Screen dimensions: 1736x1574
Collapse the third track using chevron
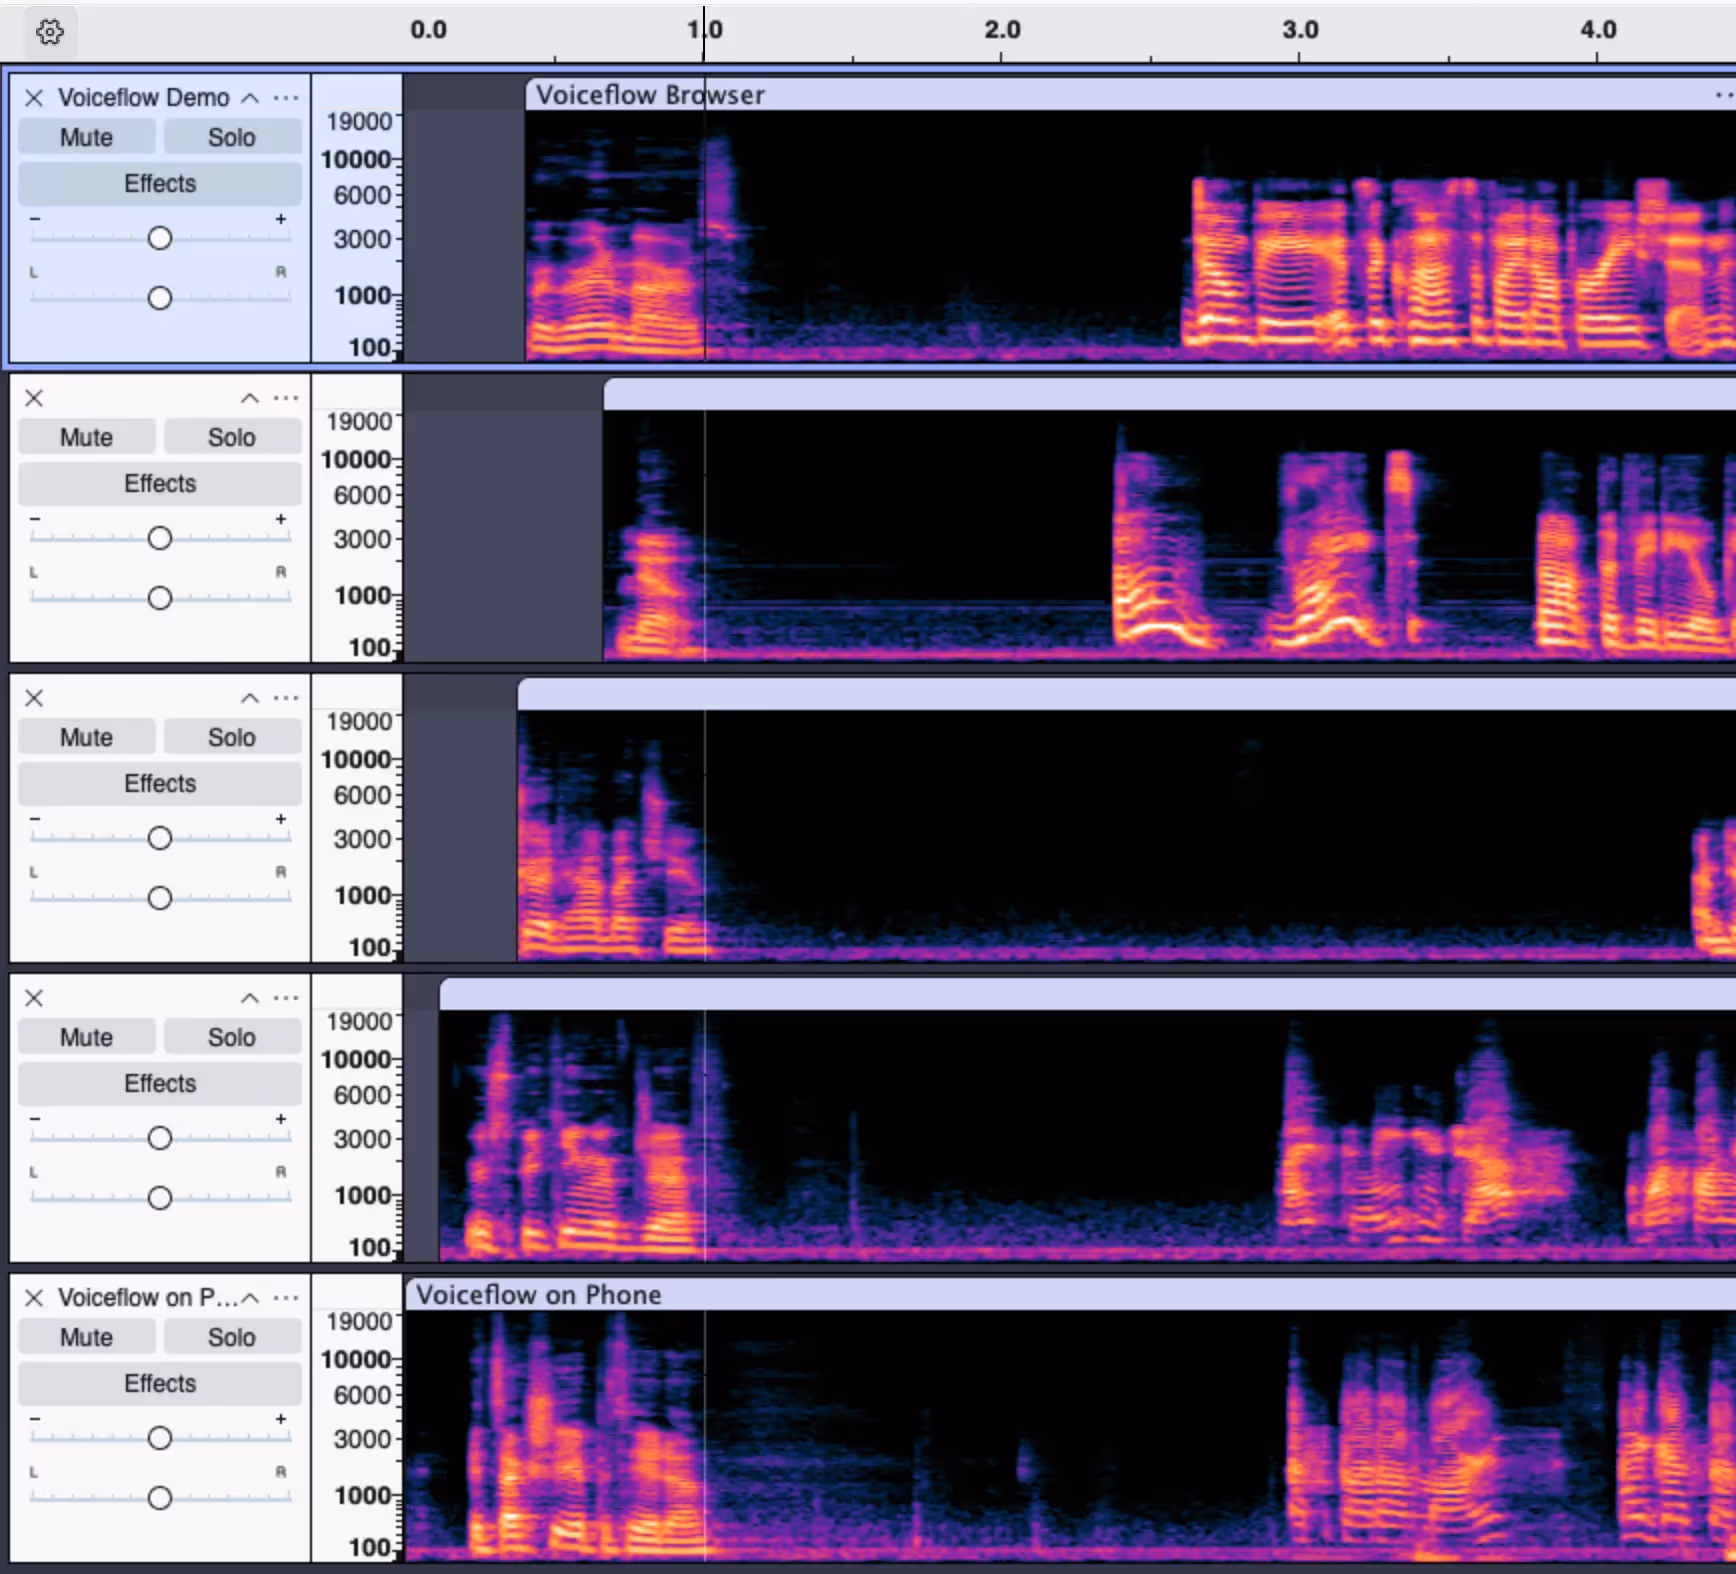click(x=250, y=697)
